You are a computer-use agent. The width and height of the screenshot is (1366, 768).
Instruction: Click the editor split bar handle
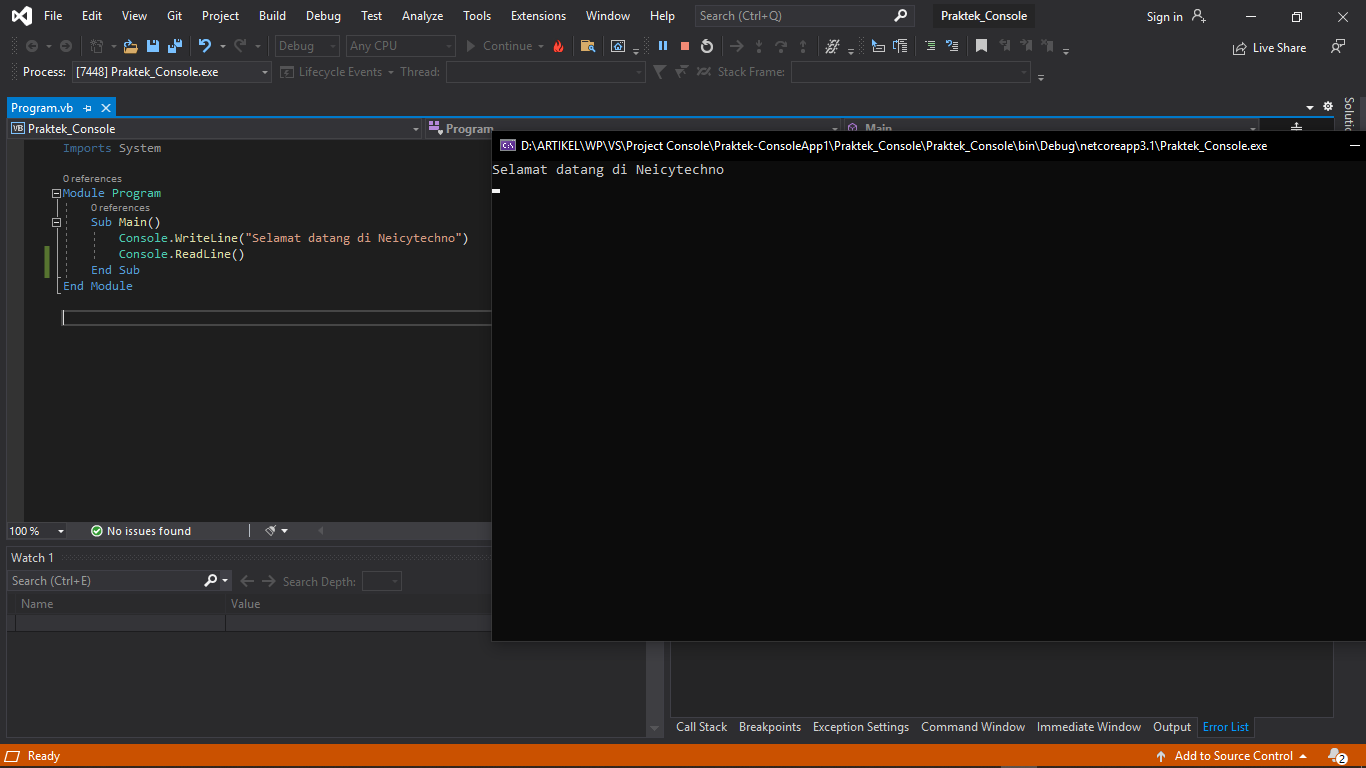pos(1296,127)
